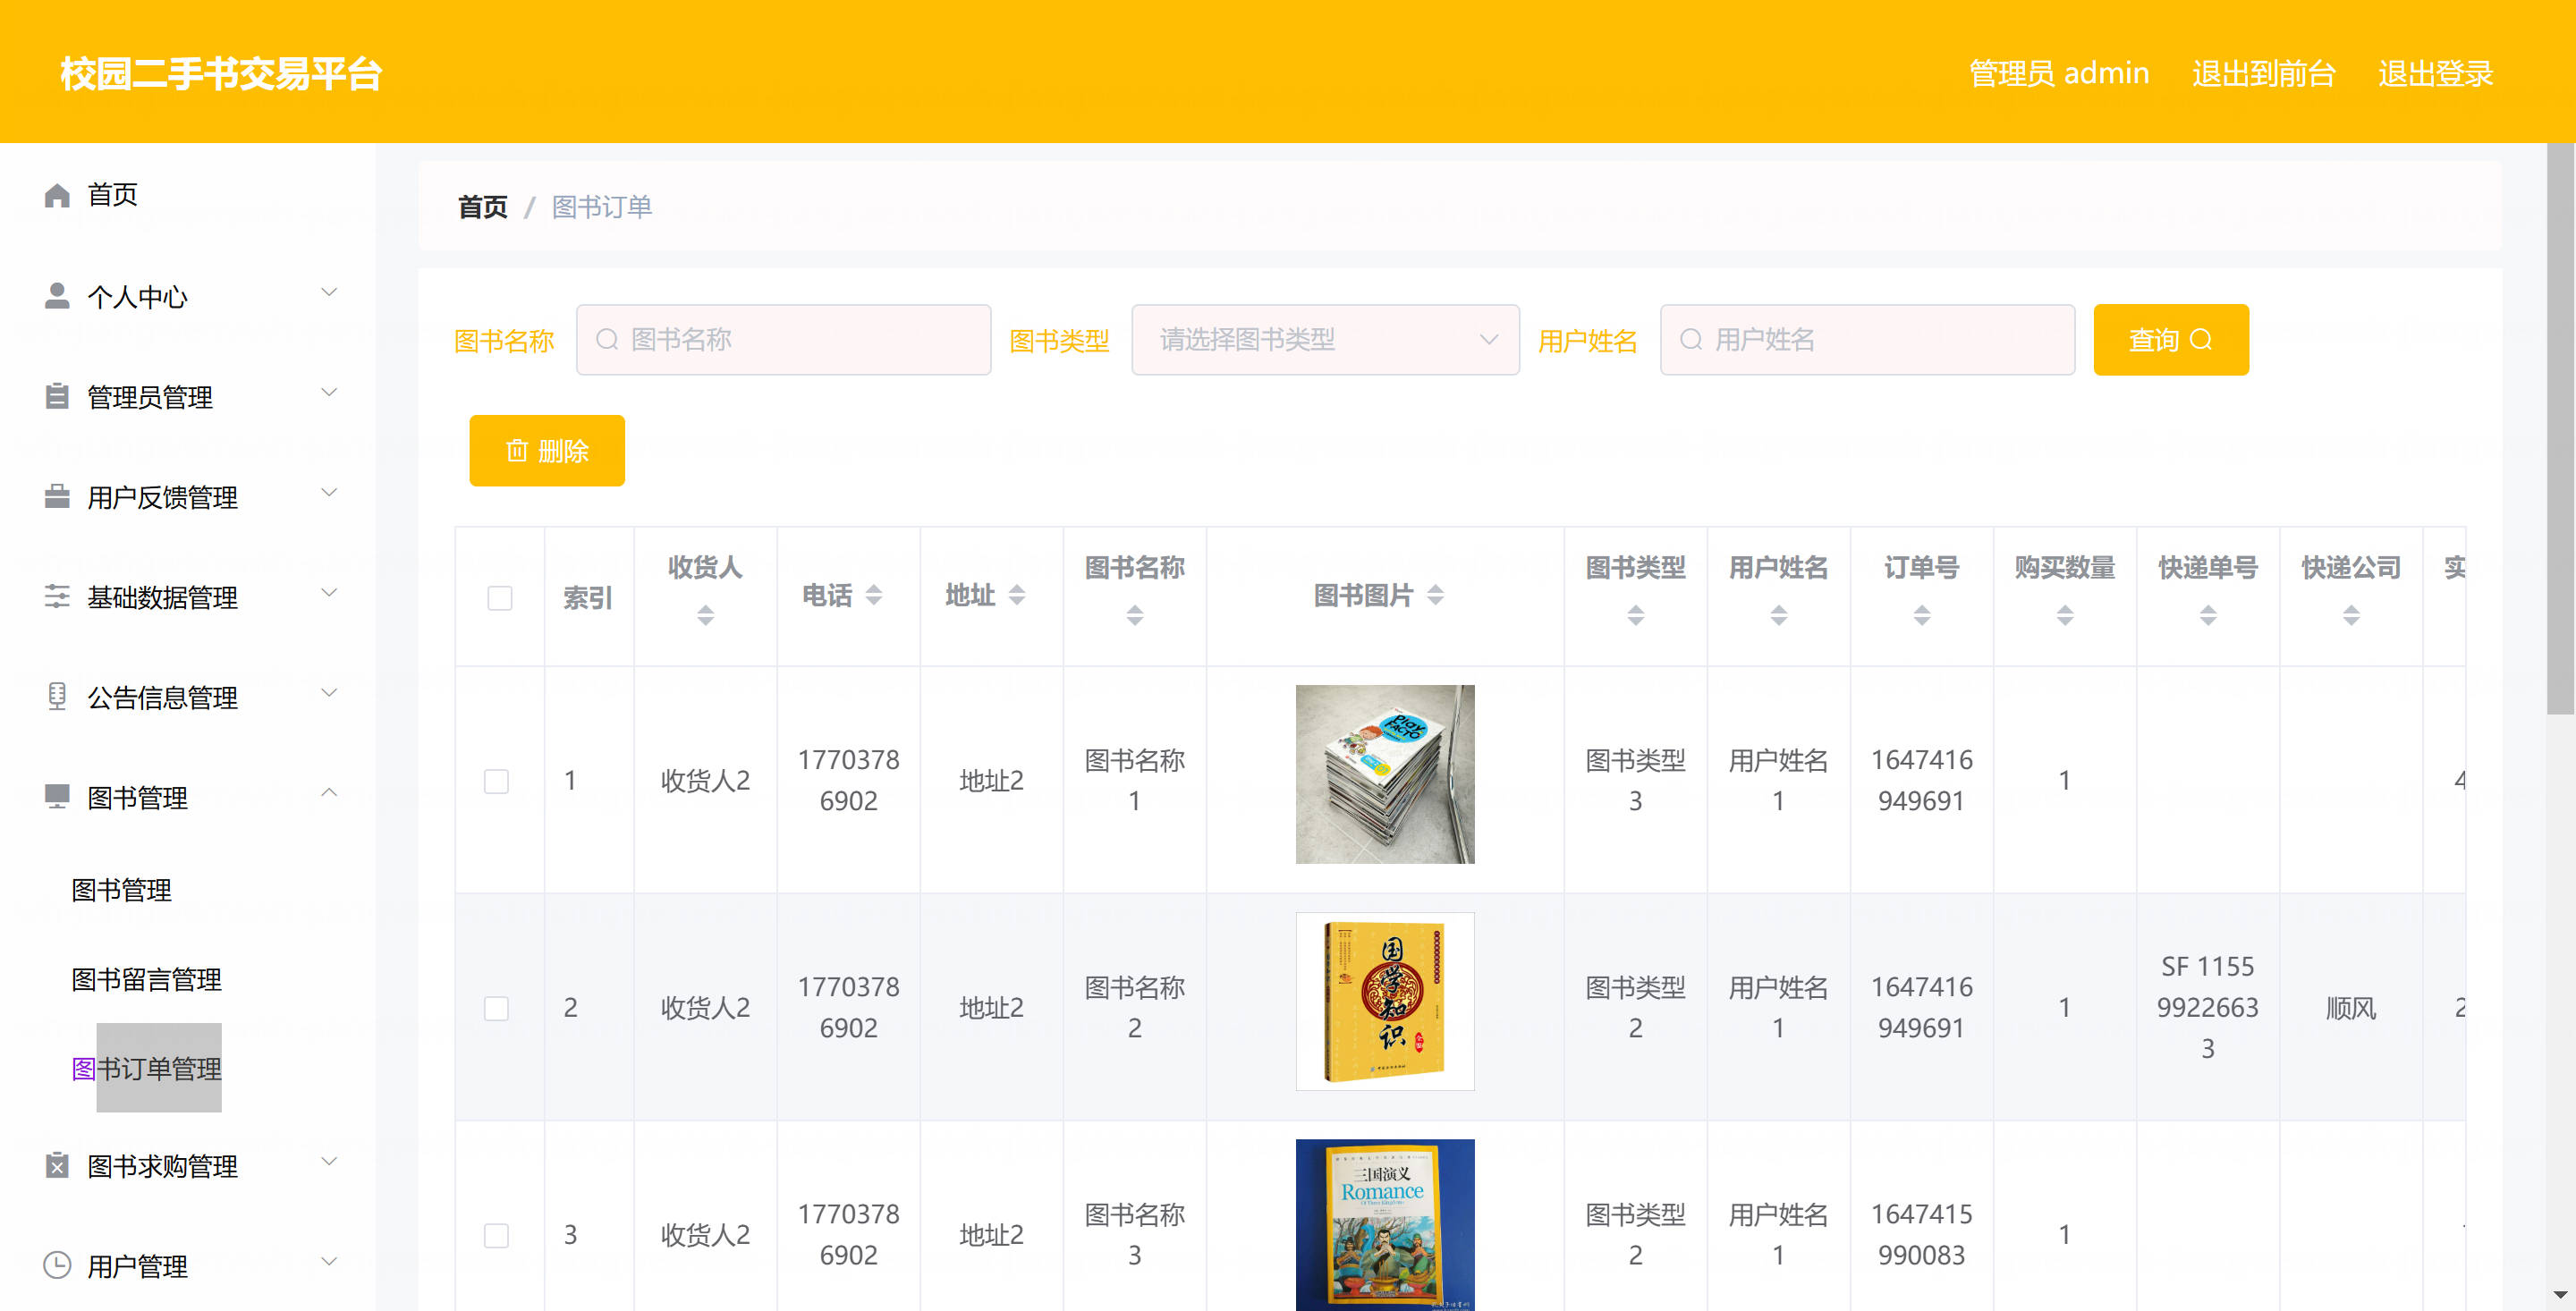Go to 首页 in the sidebar
The width and height of the screenshot is (2576, 1311).
pos(112,195)
